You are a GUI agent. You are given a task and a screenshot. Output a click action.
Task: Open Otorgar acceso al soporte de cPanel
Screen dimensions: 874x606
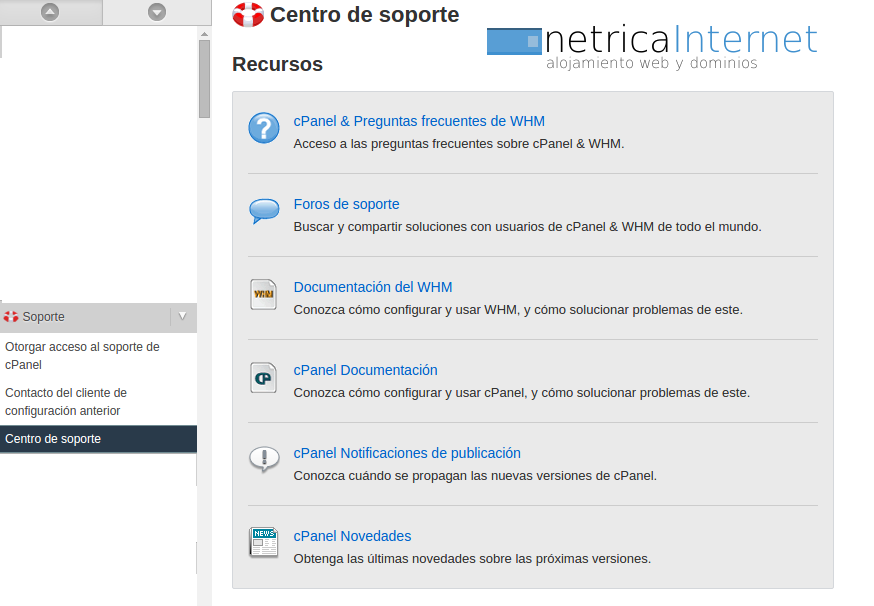tap(82, 356)
